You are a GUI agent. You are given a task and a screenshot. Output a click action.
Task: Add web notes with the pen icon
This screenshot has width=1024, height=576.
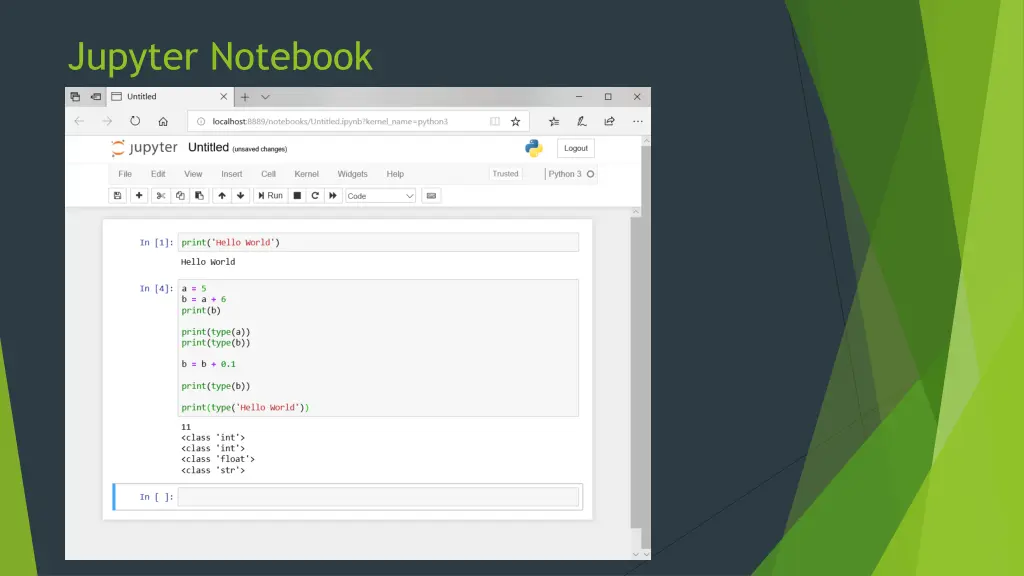pyautogui.click(x=581, y=121)
